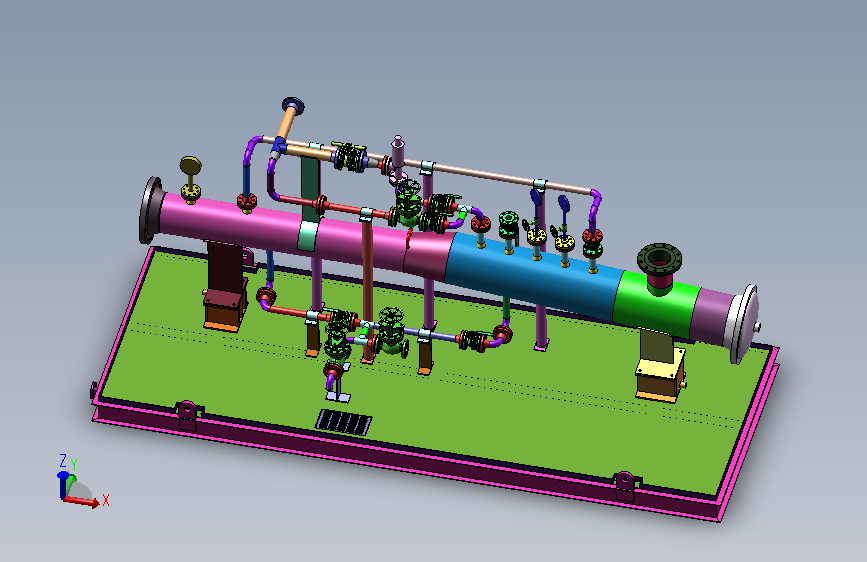Select the light purple end section near the right flange
This screenshot has width=867, height=562.
[x=712, y=315]
